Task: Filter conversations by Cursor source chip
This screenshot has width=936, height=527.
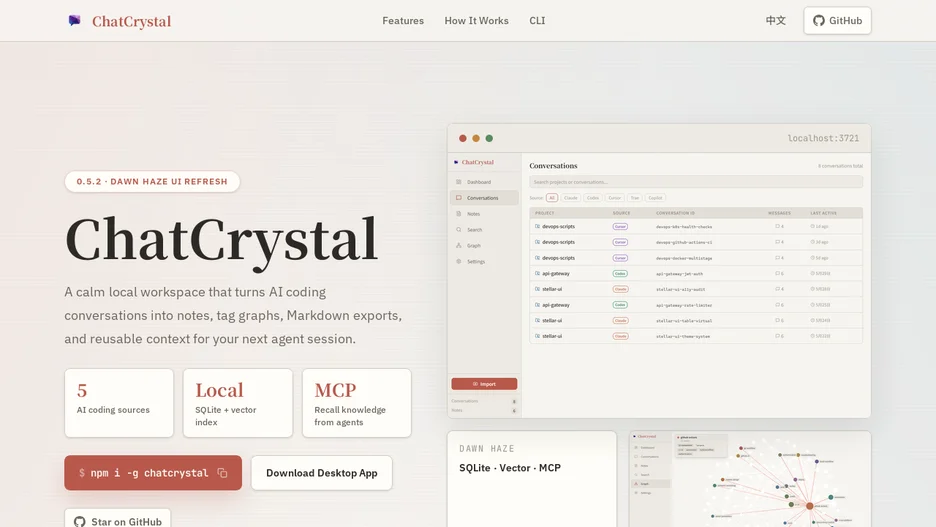Action: 614,198
